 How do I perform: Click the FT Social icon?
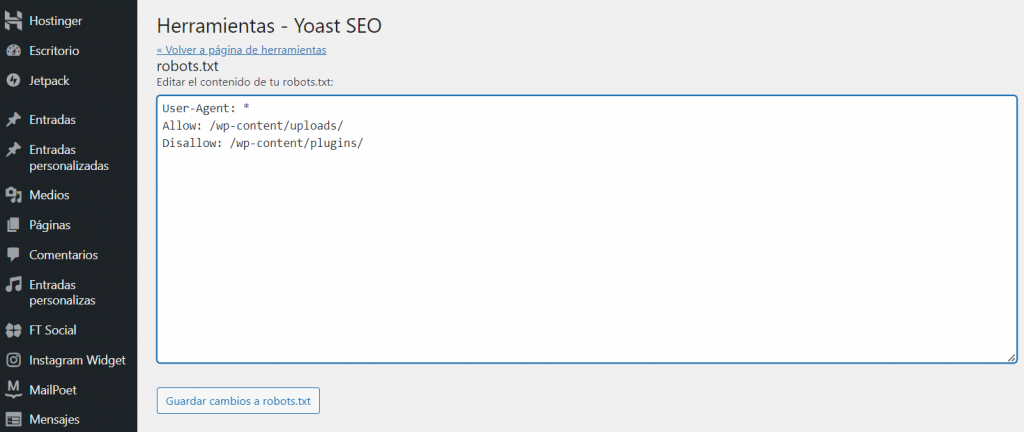click(14, 330)
